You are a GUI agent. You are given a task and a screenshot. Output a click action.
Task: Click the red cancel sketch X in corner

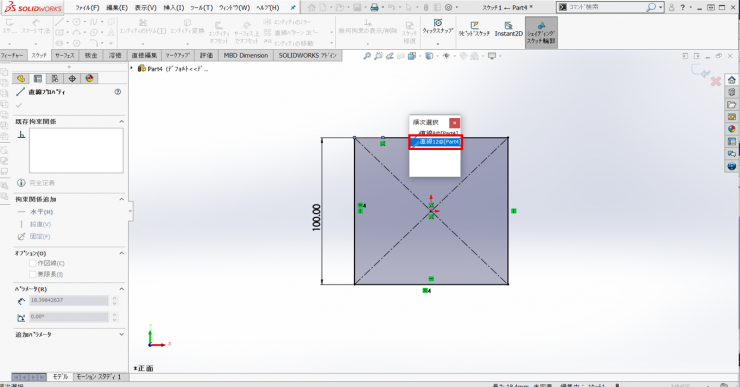tap(716, 81)
